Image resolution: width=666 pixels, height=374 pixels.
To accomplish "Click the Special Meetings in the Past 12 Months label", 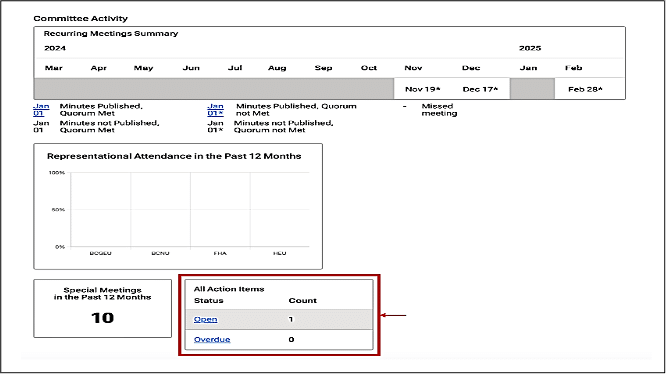I will coord(102,294).
